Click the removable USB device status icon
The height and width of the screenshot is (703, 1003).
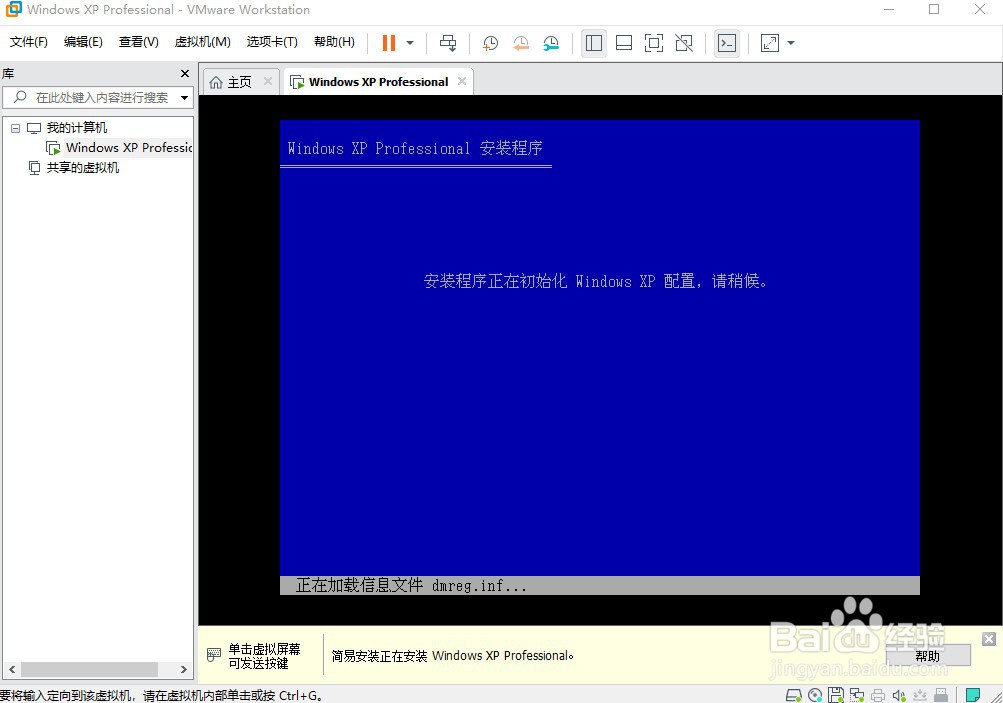[941, 695]
